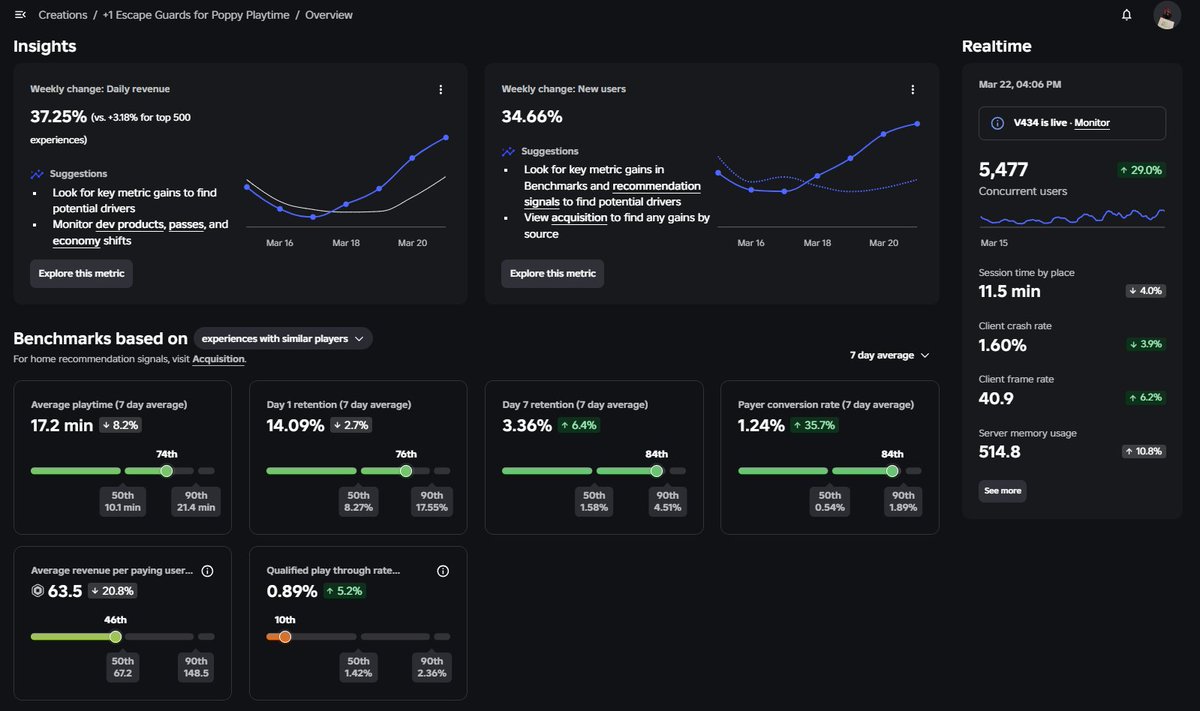The width and height of the screenshot is (1200, 711).
Task: Click the 6.4% Day 7 retention change badge
Action: click(581, 425)
